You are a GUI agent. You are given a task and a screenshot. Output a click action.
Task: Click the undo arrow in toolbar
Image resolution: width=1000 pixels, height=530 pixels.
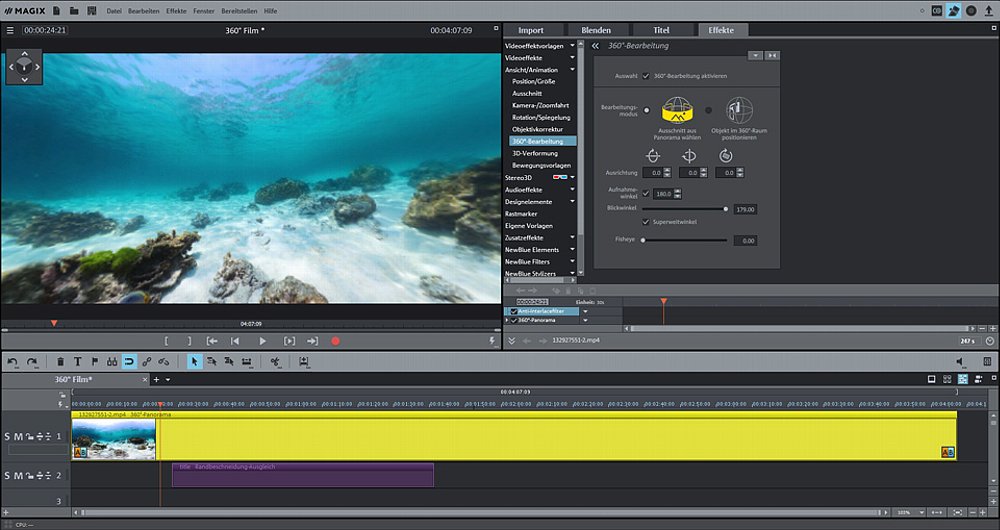[x=13, y=362]
